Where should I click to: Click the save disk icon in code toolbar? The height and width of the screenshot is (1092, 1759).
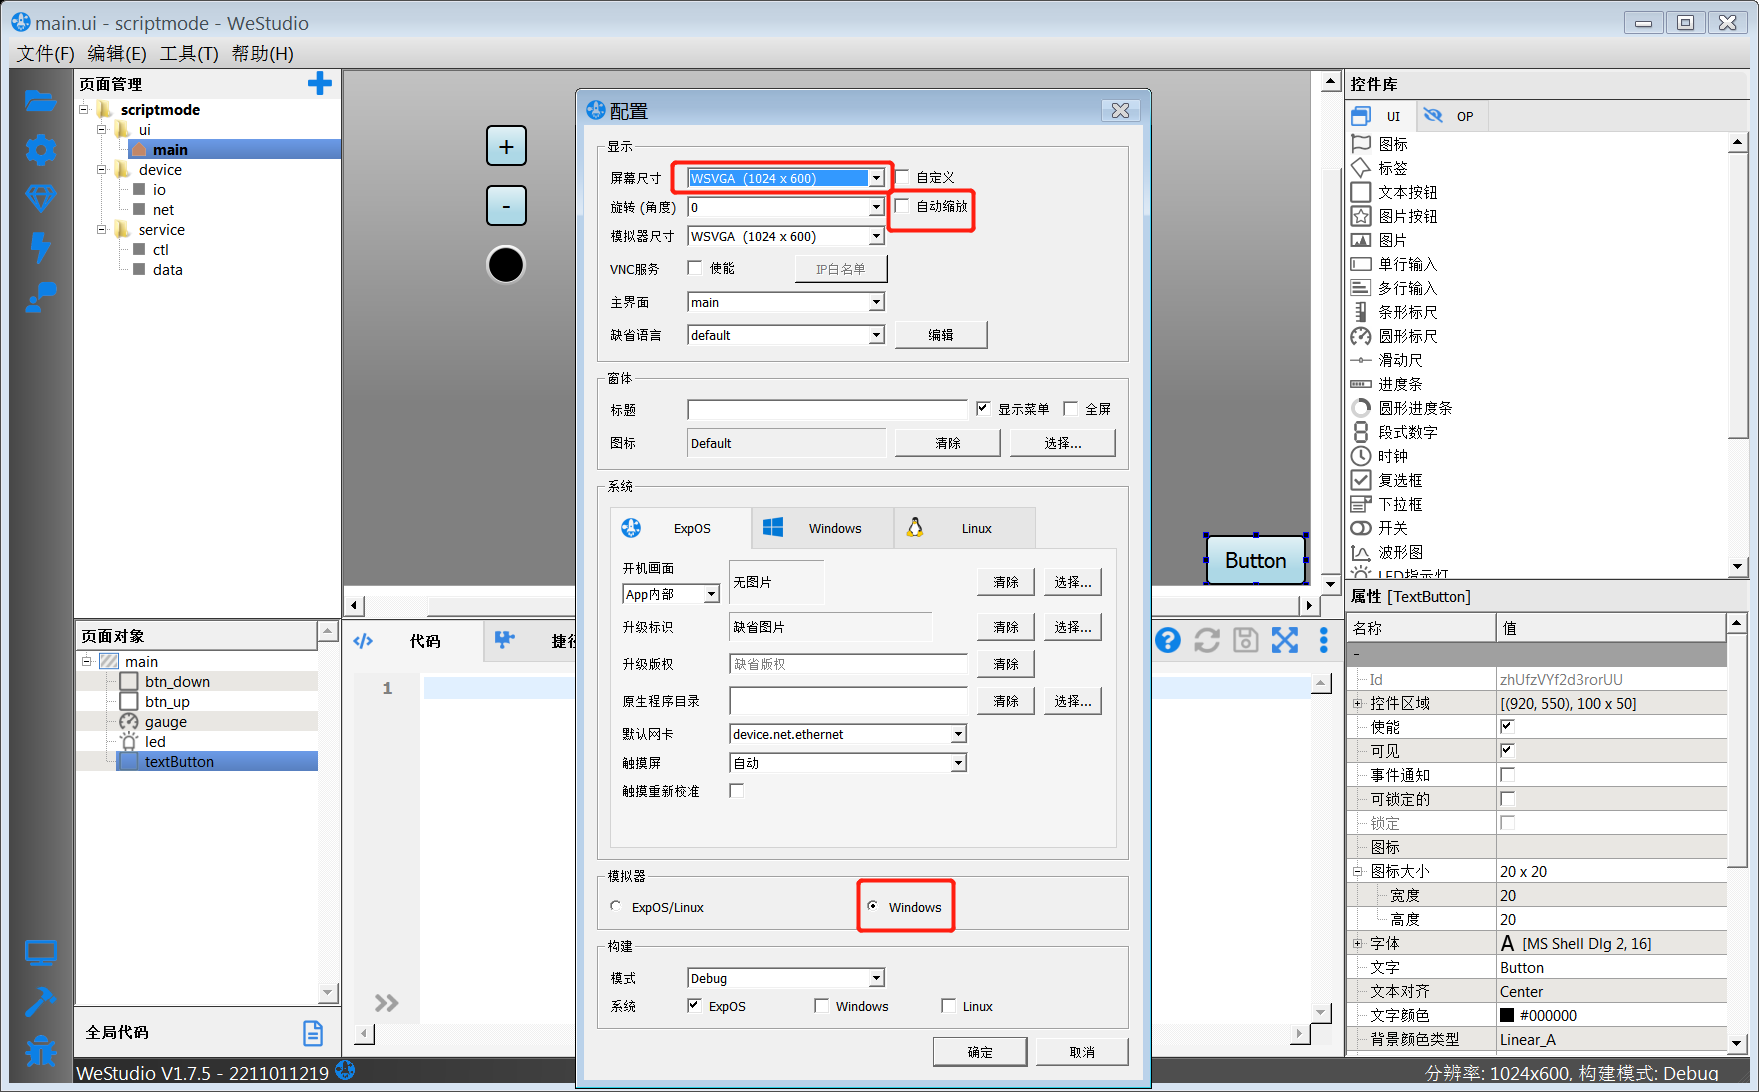(1245, 640)
